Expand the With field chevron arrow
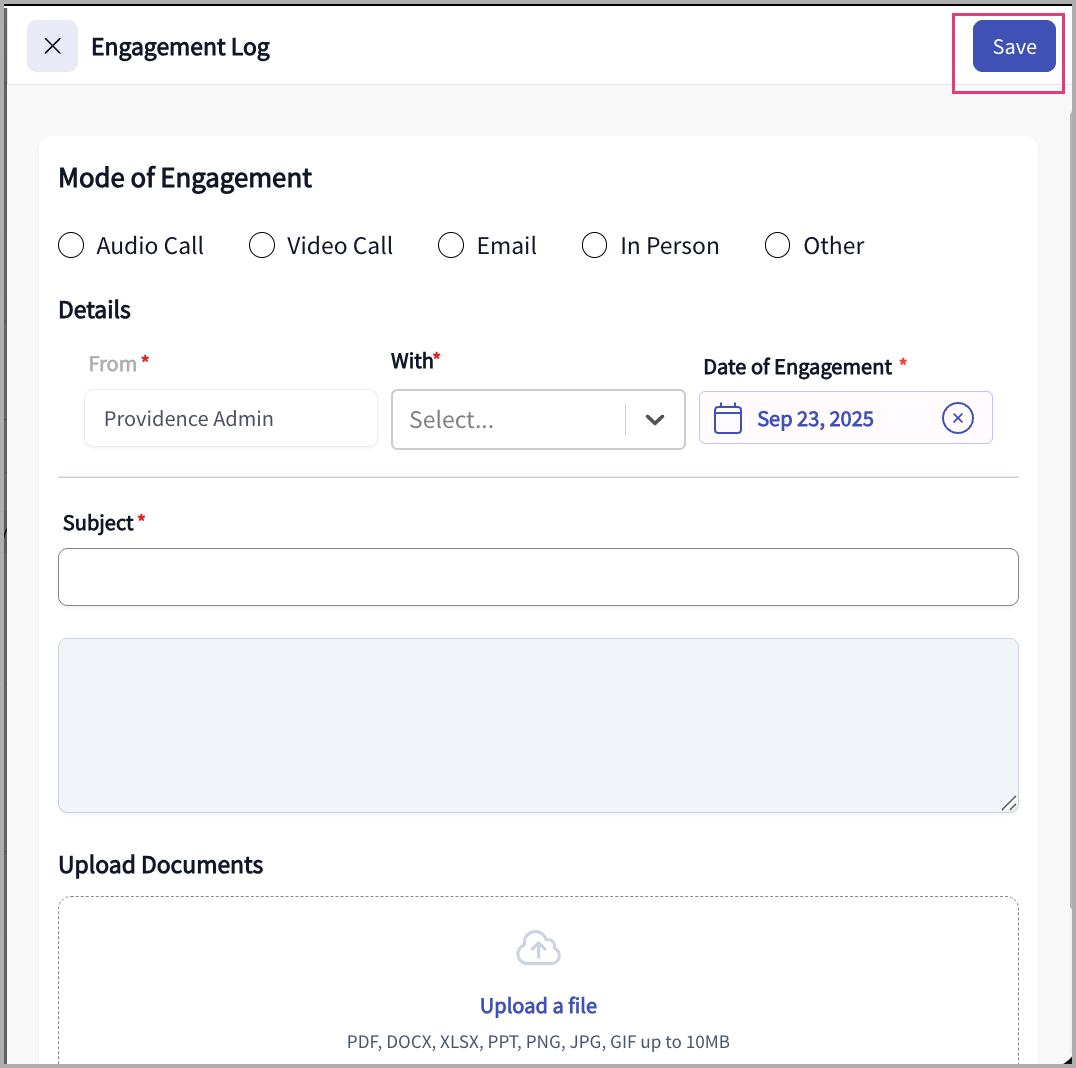The image size is (1076, 1068). (655, 420)
